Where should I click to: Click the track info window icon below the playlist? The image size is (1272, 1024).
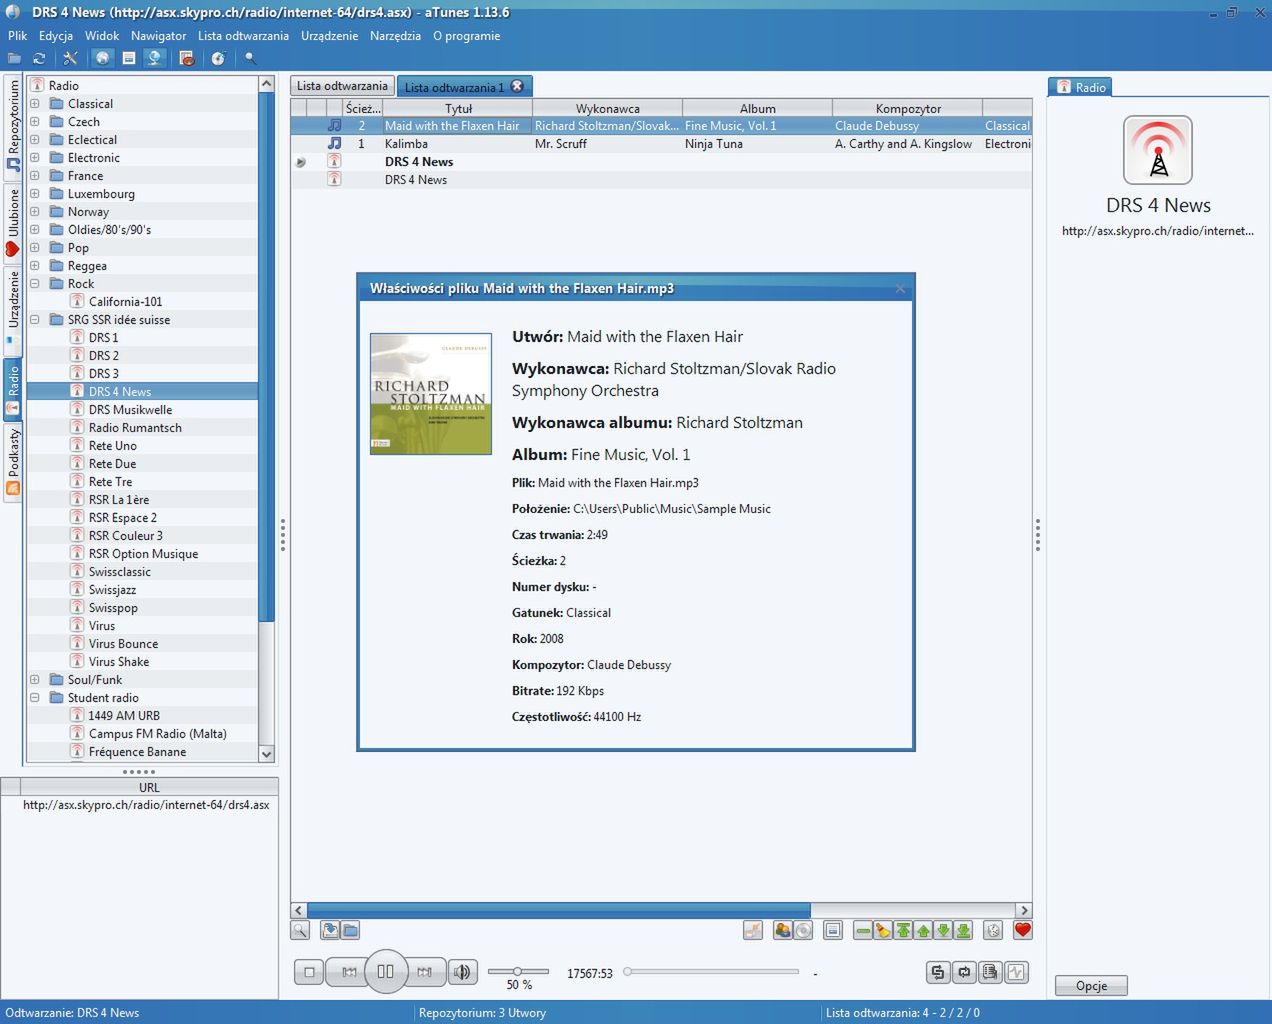pos(833,931)
